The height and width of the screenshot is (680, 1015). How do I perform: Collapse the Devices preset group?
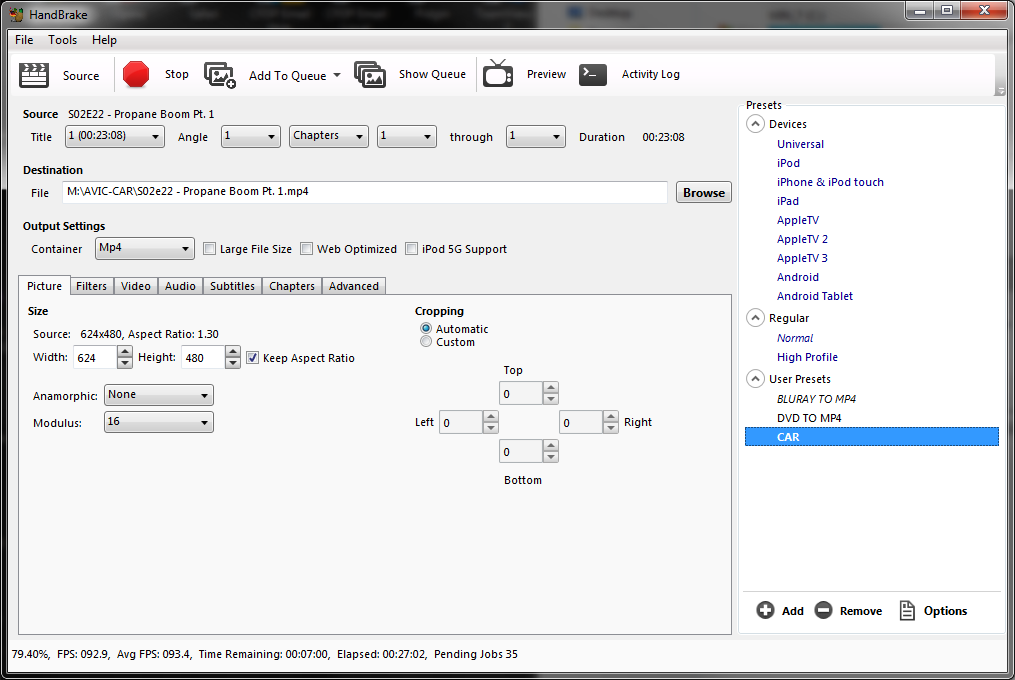click(x=755, y=124)
